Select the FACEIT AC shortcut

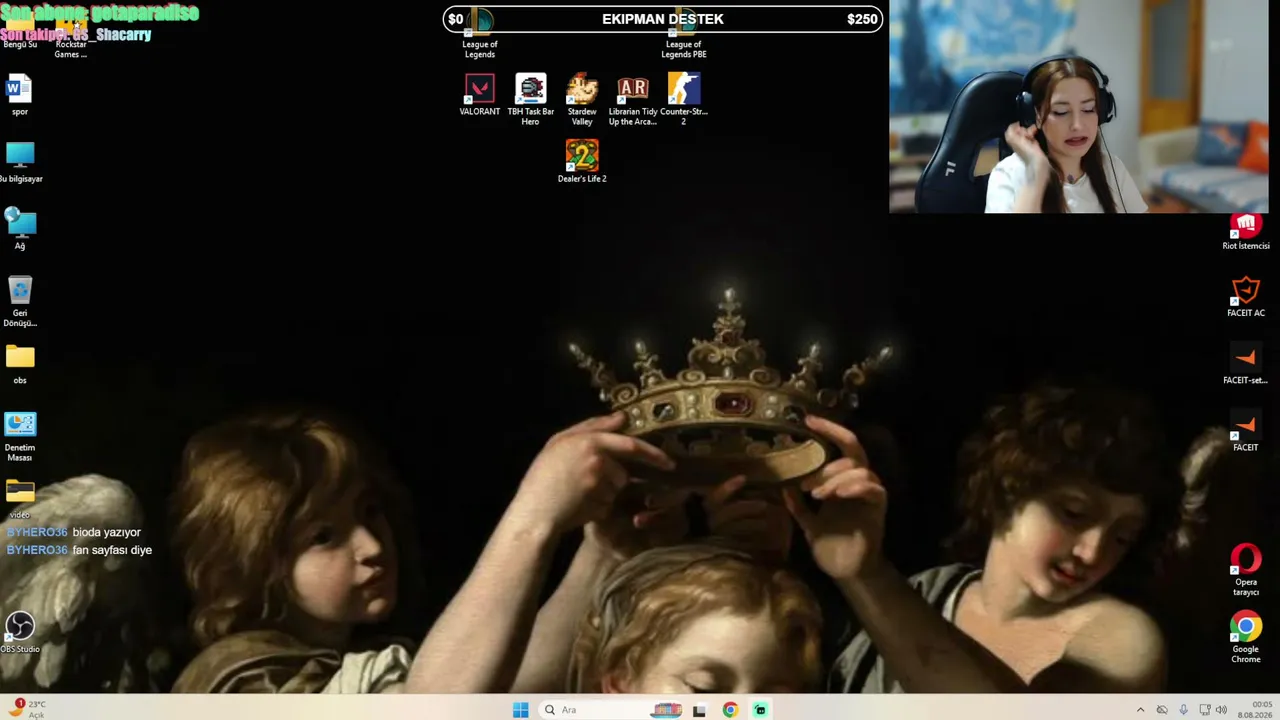1246,297
